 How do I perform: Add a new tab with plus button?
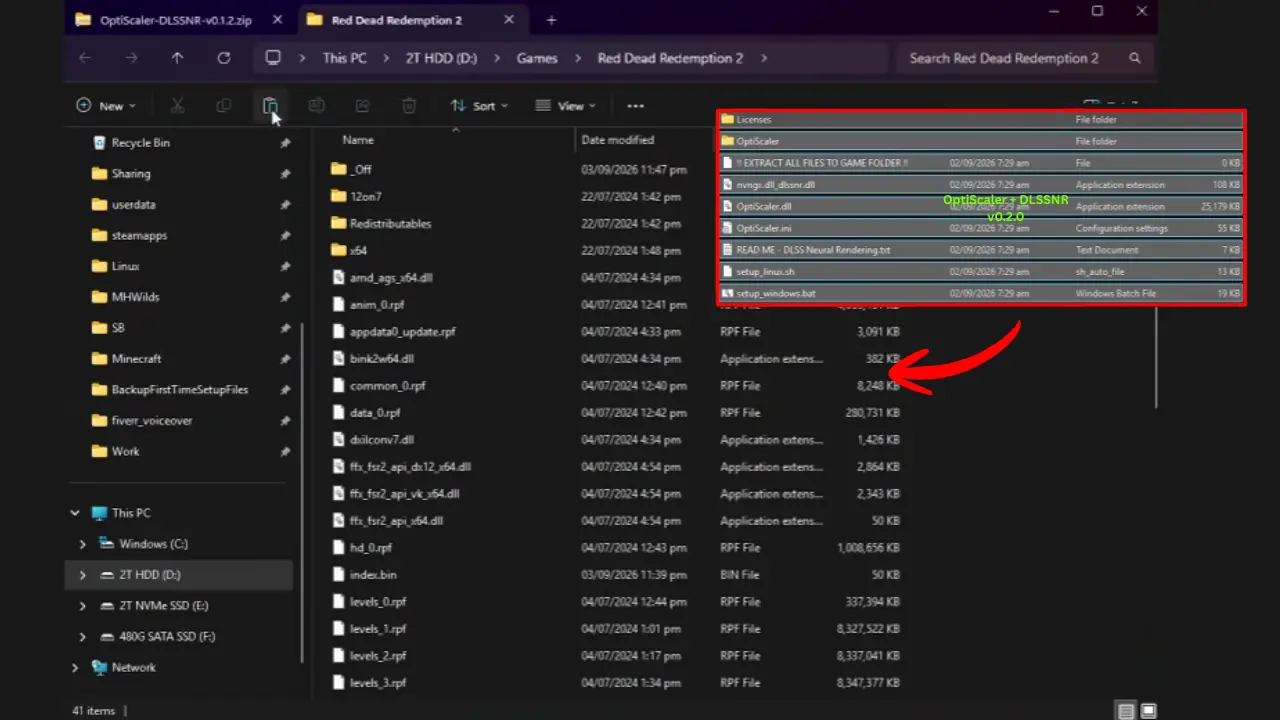pos(551,20)
